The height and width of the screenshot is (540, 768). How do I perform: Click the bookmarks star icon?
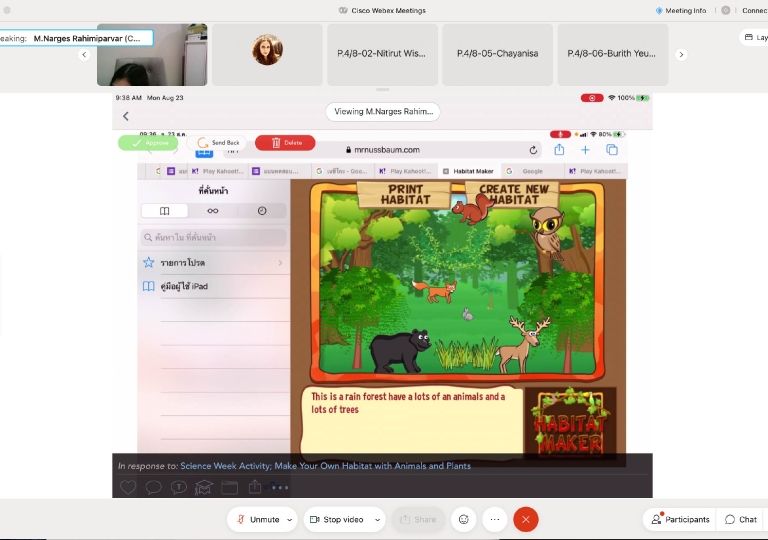148,262
